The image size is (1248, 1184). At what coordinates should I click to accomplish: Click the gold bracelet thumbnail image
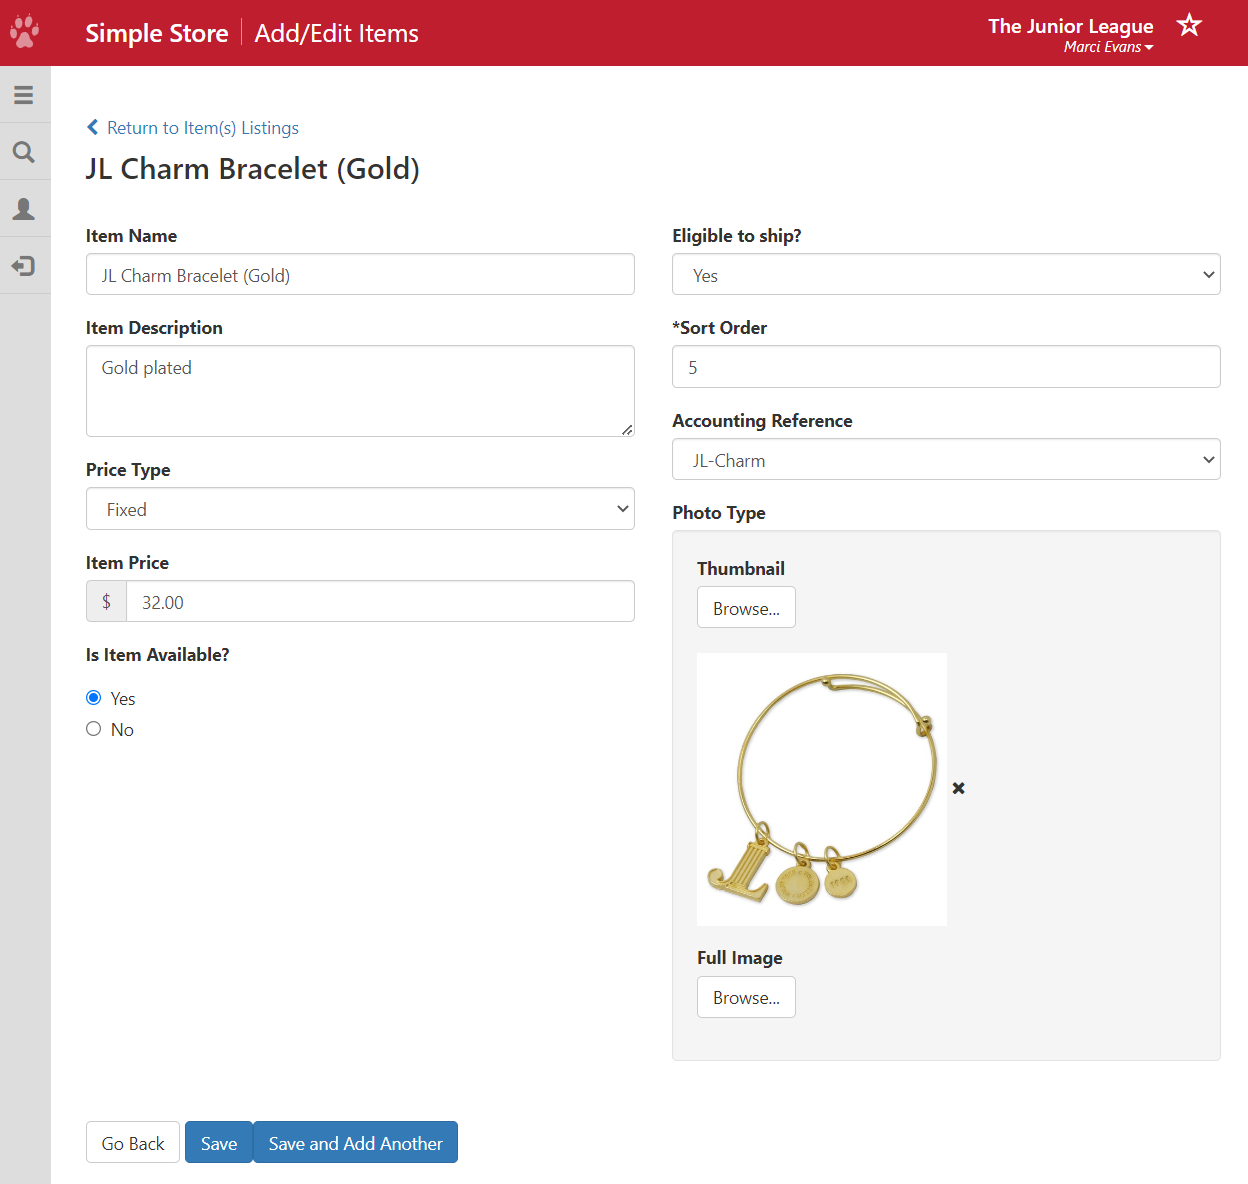pos(822,789)
